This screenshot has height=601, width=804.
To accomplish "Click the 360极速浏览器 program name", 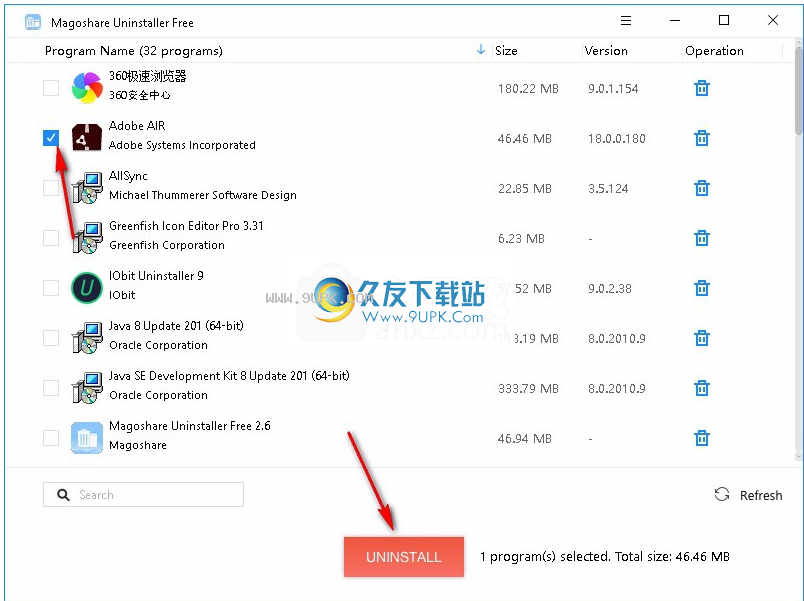I will [148, 76].
